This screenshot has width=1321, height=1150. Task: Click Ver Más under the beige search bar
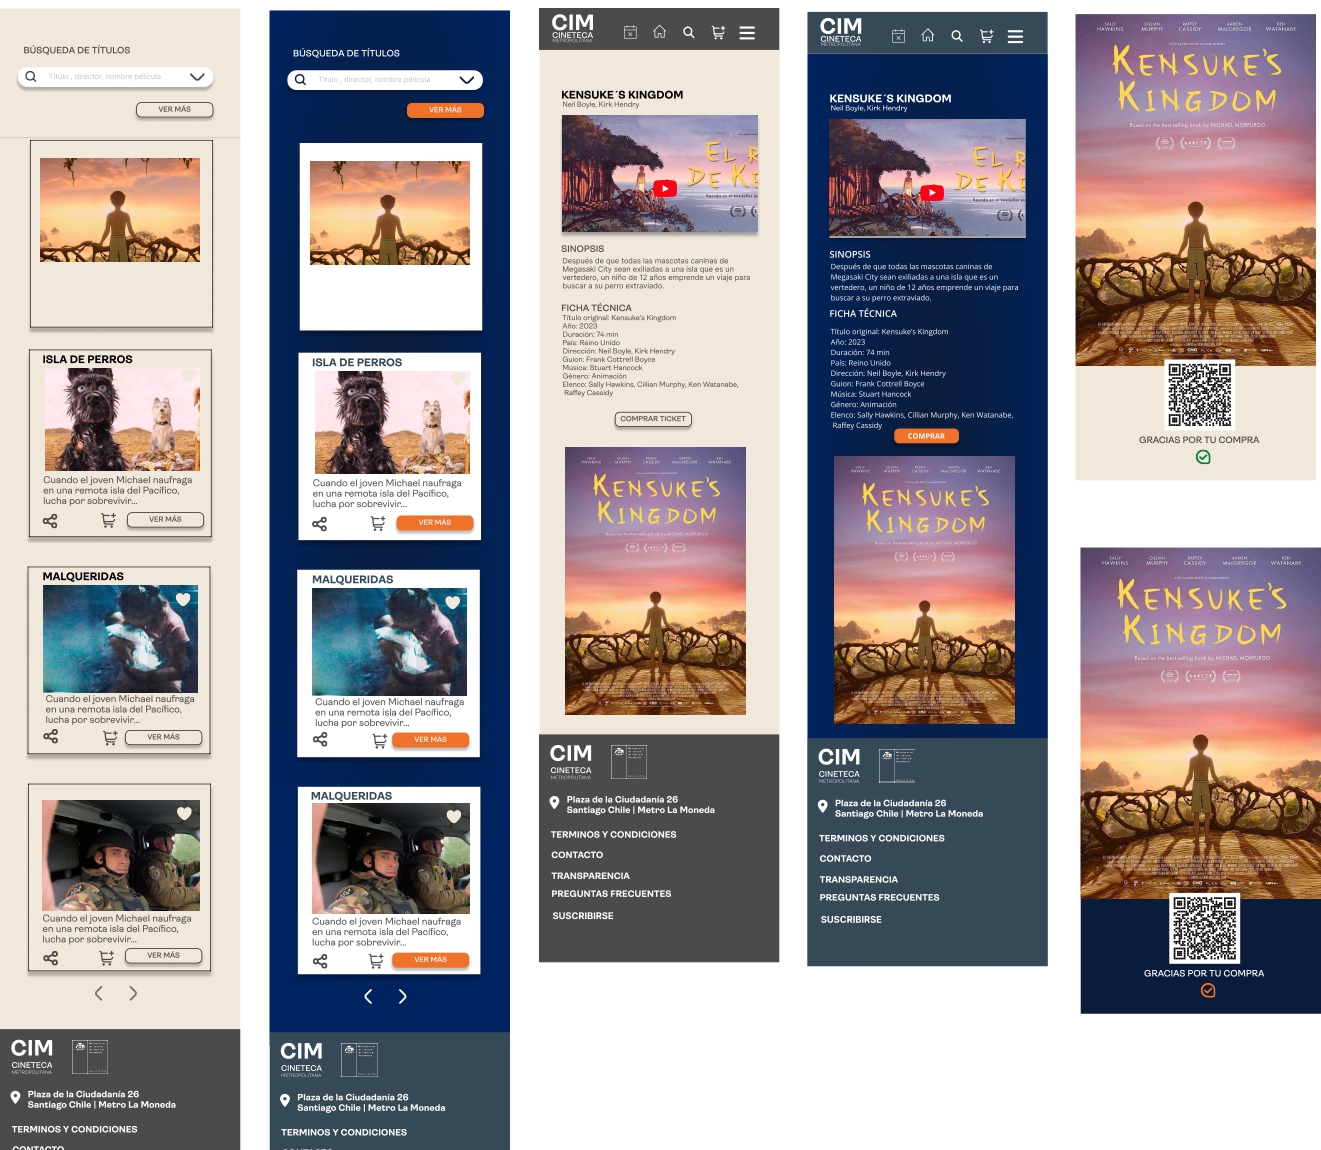pos(175,109)
